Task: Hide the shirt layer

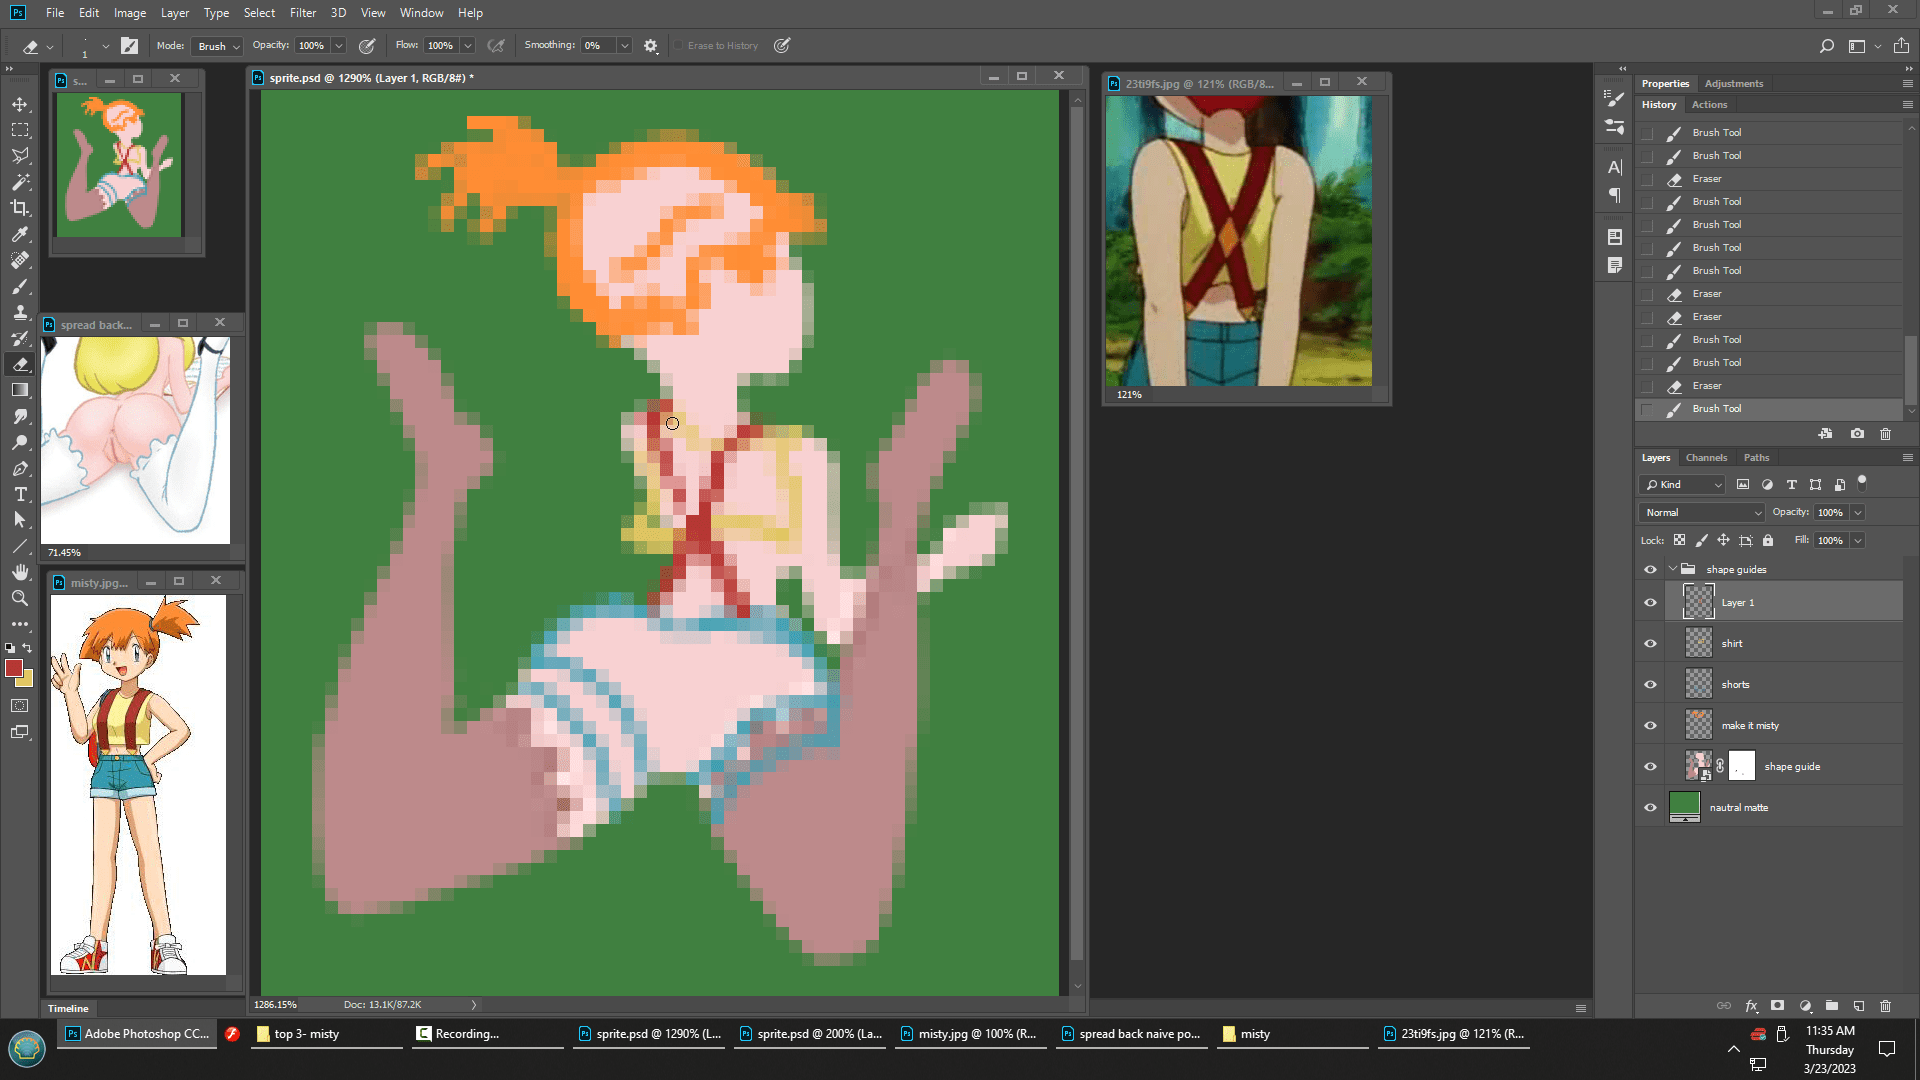Action: point(1650,644)
